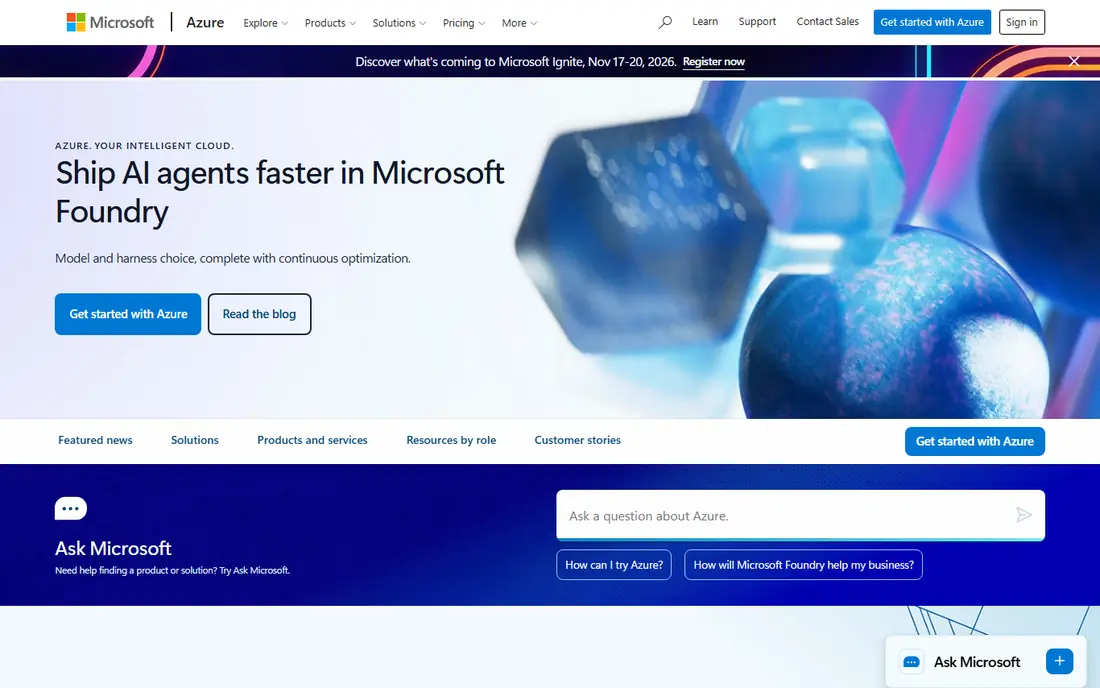Choose 'How can I try Azure?' suggestion
1100x688 pixels.
click(614, 565)
